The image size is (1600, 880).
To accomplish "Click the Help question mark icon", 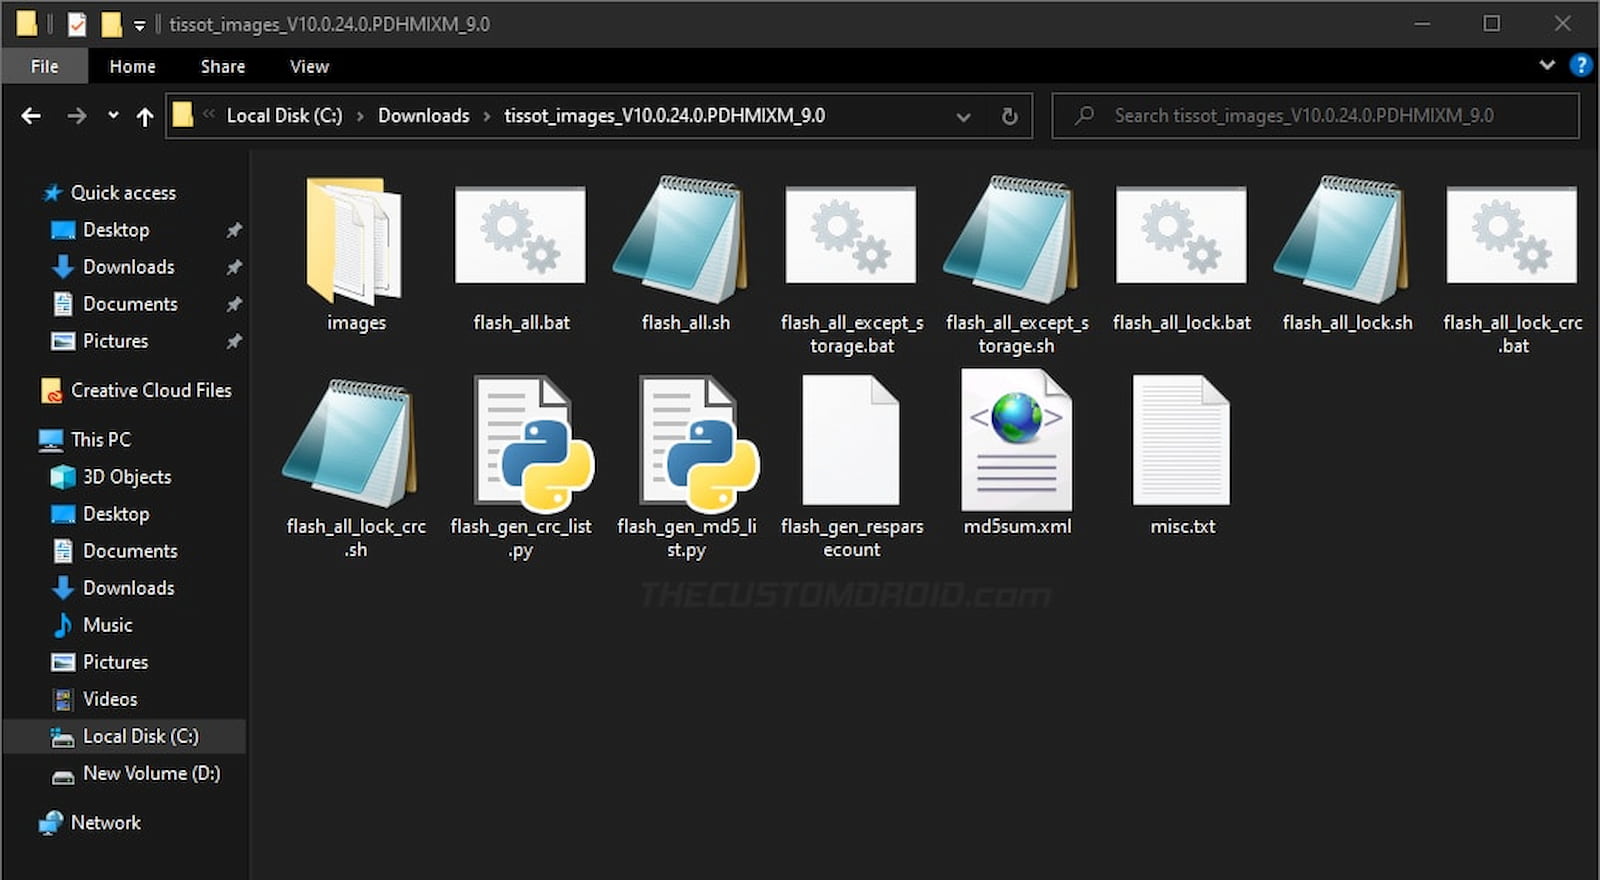I will coord(1580,65).
